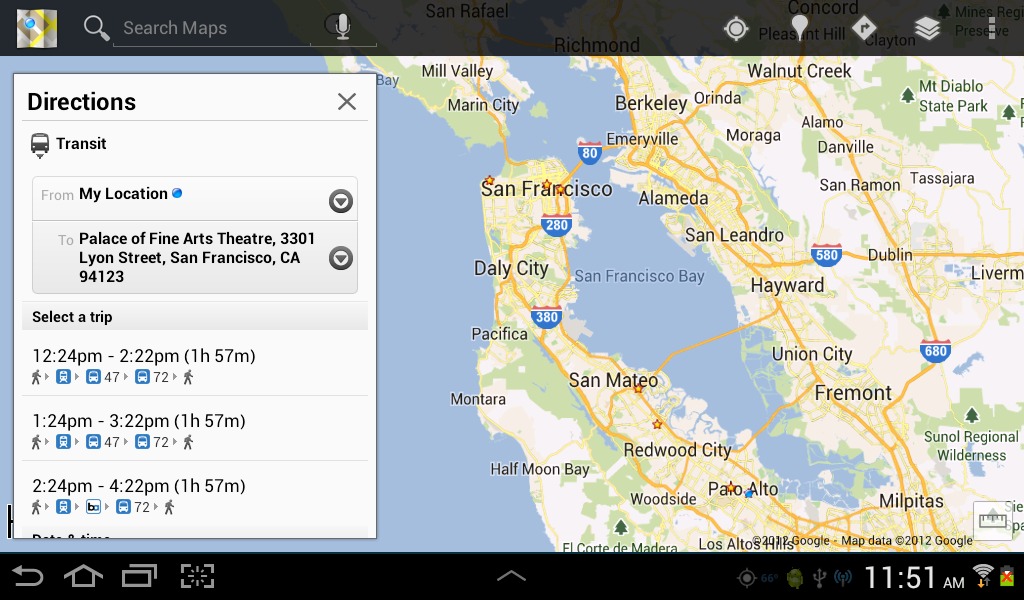The width and height of the screenshot is (1024, 600).
Task: Tap the Select a trip header
Action: pyautogui.click(x=195, y=317)
